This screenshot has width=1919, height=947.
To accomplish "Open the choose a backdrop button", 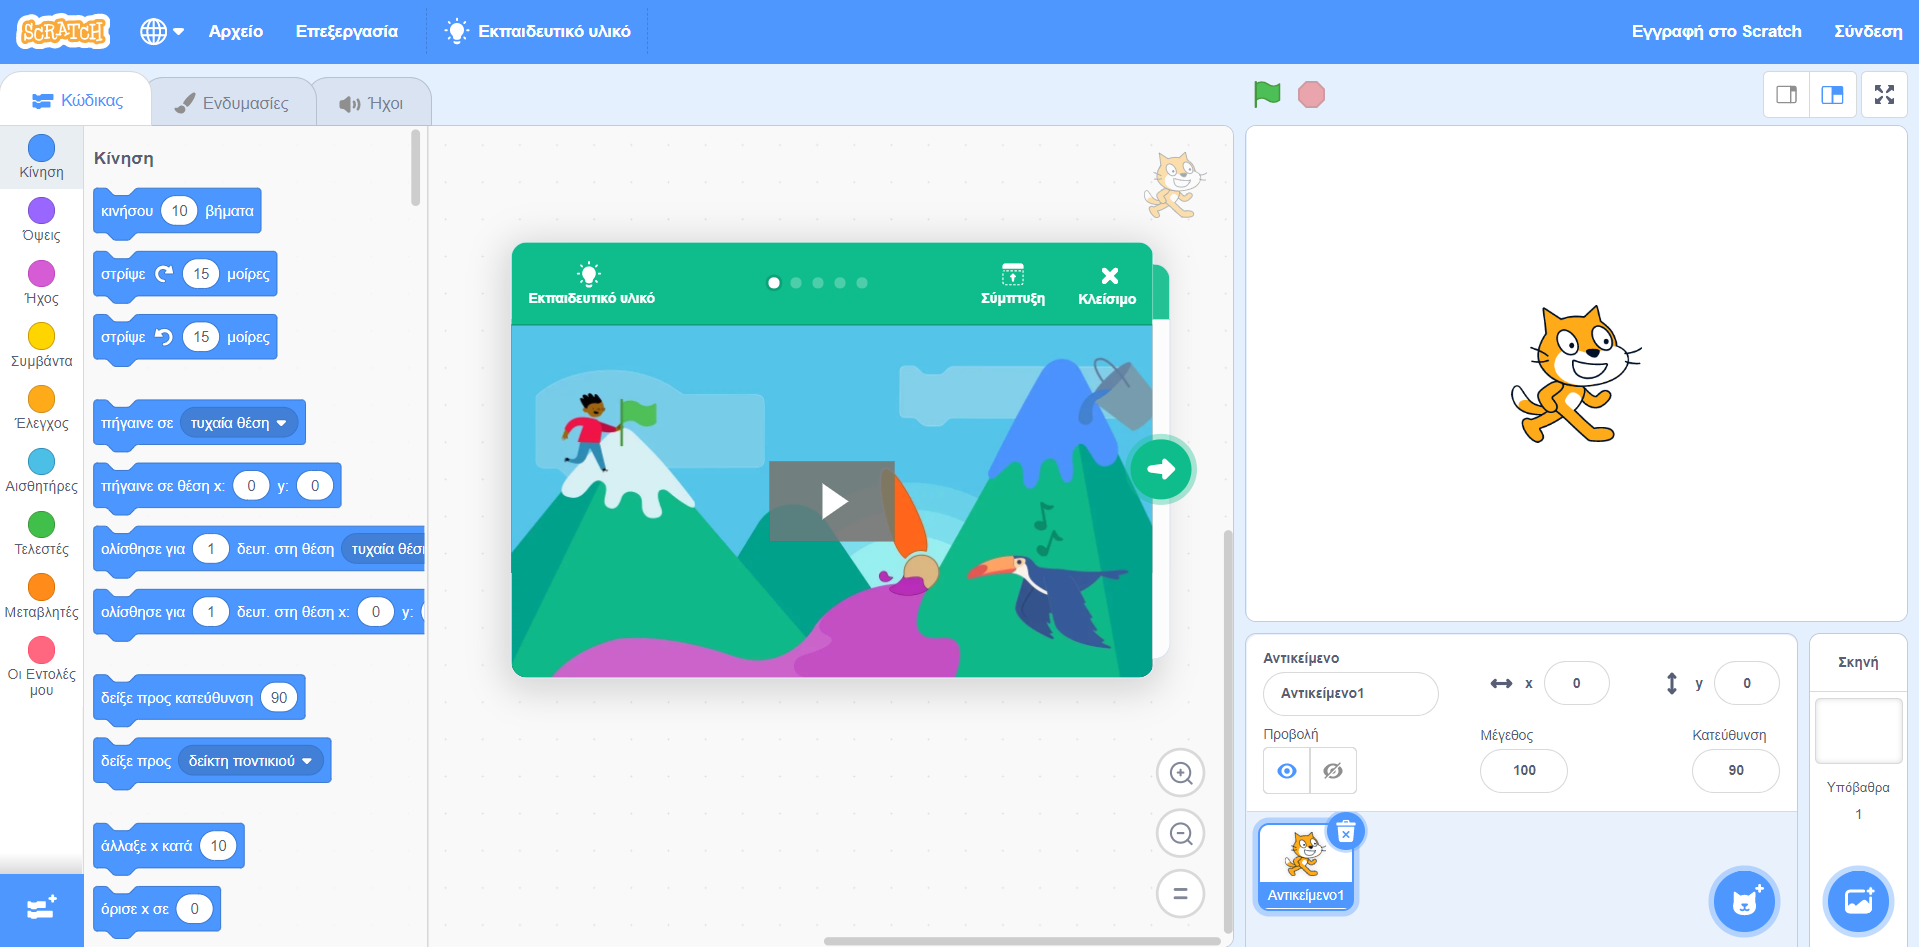I will coord(1858,902).
